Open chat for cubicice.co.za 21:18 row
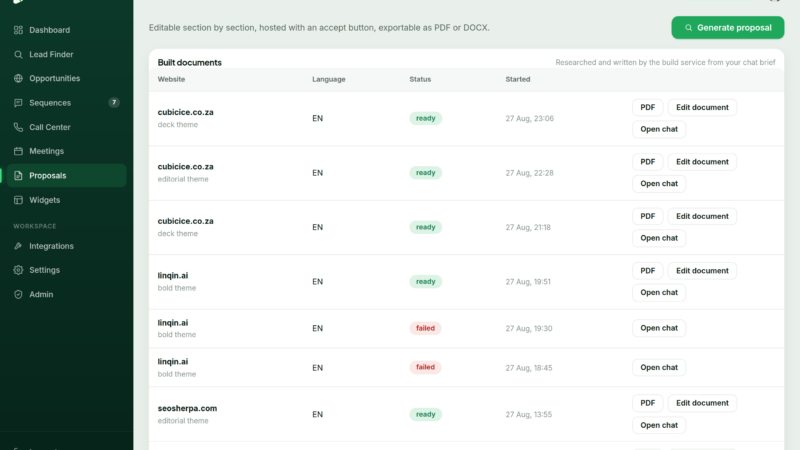800x450 pixels. [x=659, y=238]
